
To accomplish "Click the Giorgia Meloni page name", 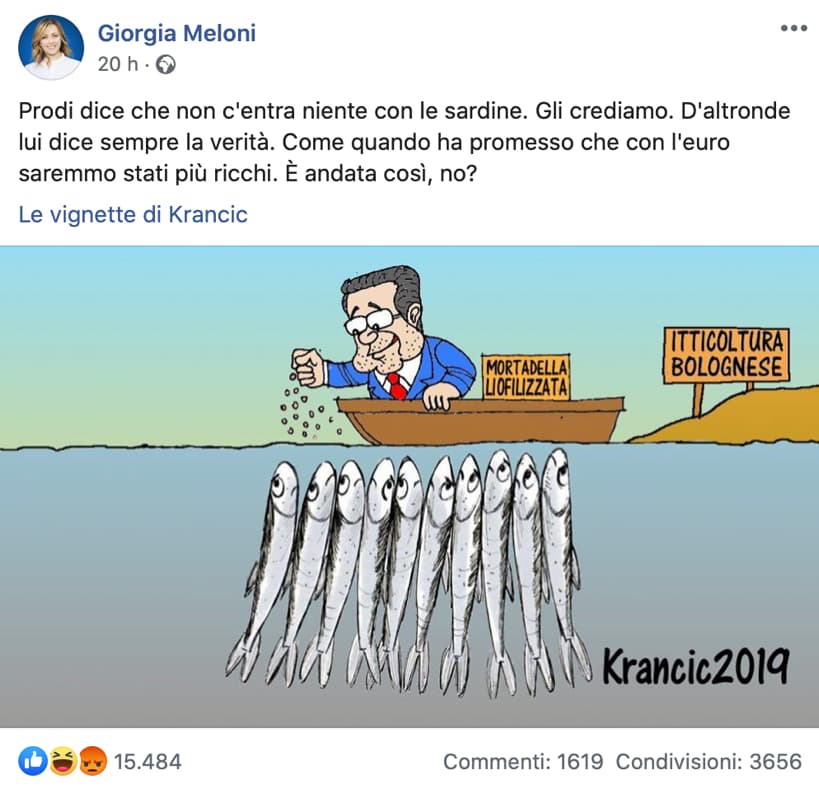I will (177, 33).
